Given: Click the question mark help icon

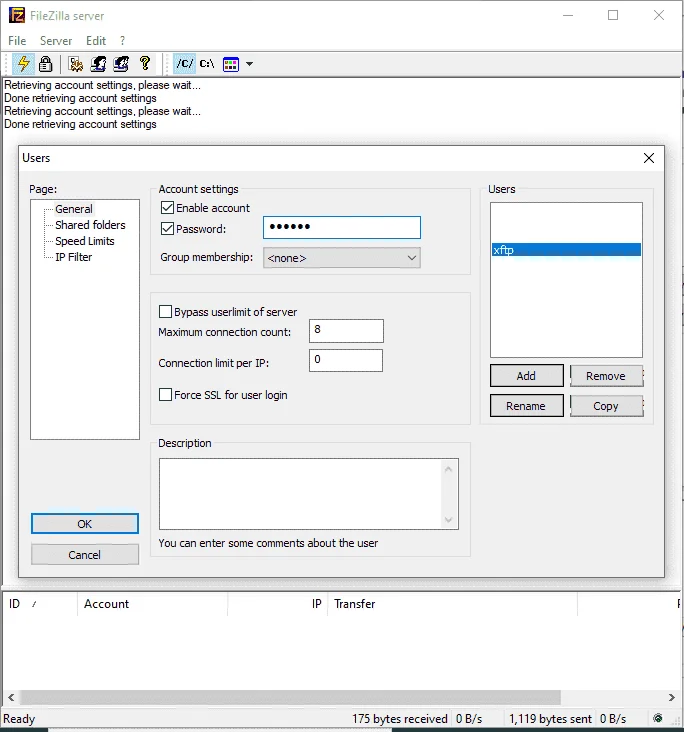Looking at the screenshot, I should coord(145,63).
